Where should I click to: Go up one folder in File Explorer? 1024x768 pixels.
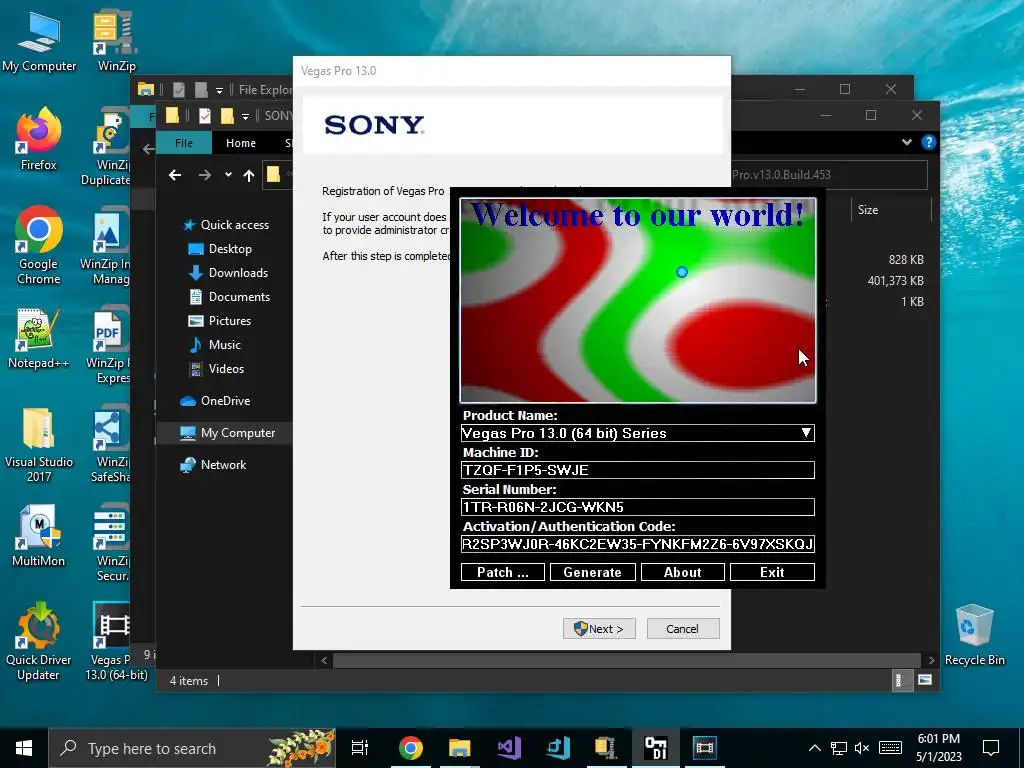[x=249, y=175]
